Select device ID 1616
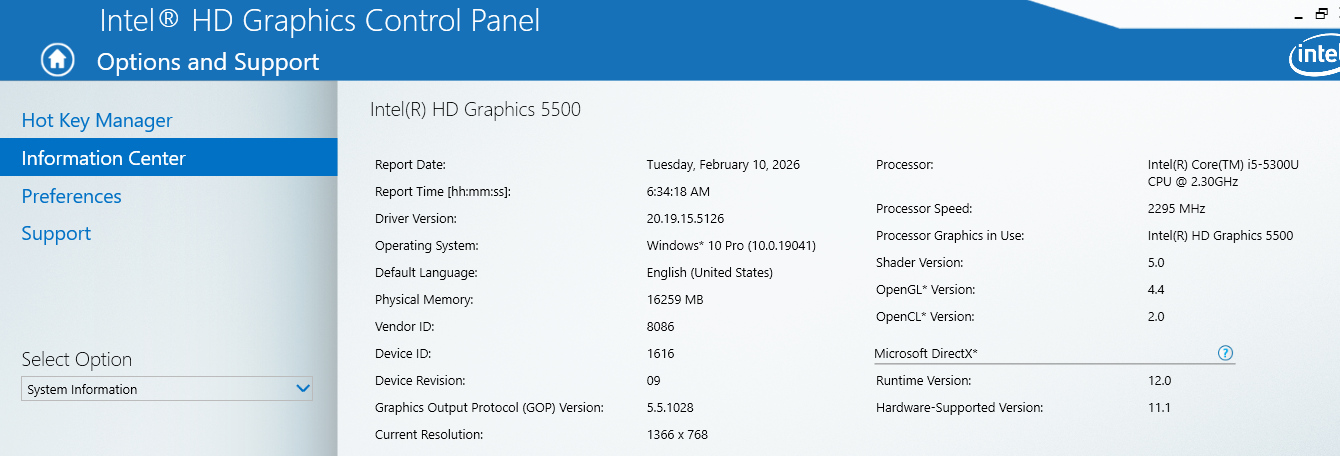This screenshot has width=1340, height=456. pyautogui.click(x=661, y=354)
